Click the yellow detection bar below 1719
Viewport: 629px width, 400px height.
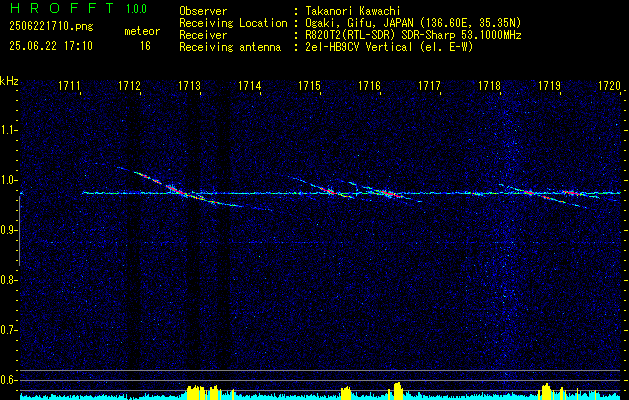(x=546, y=391)
